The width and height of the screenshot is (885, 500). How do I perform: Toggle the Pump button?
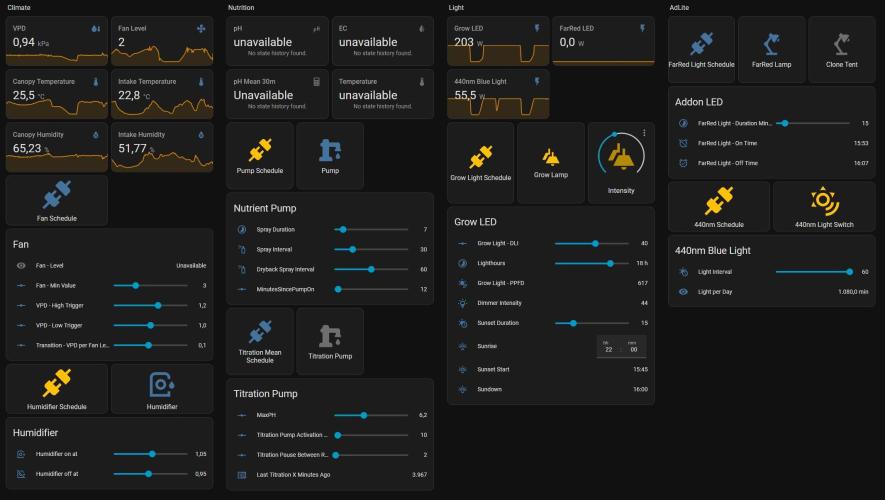[330, 156]
